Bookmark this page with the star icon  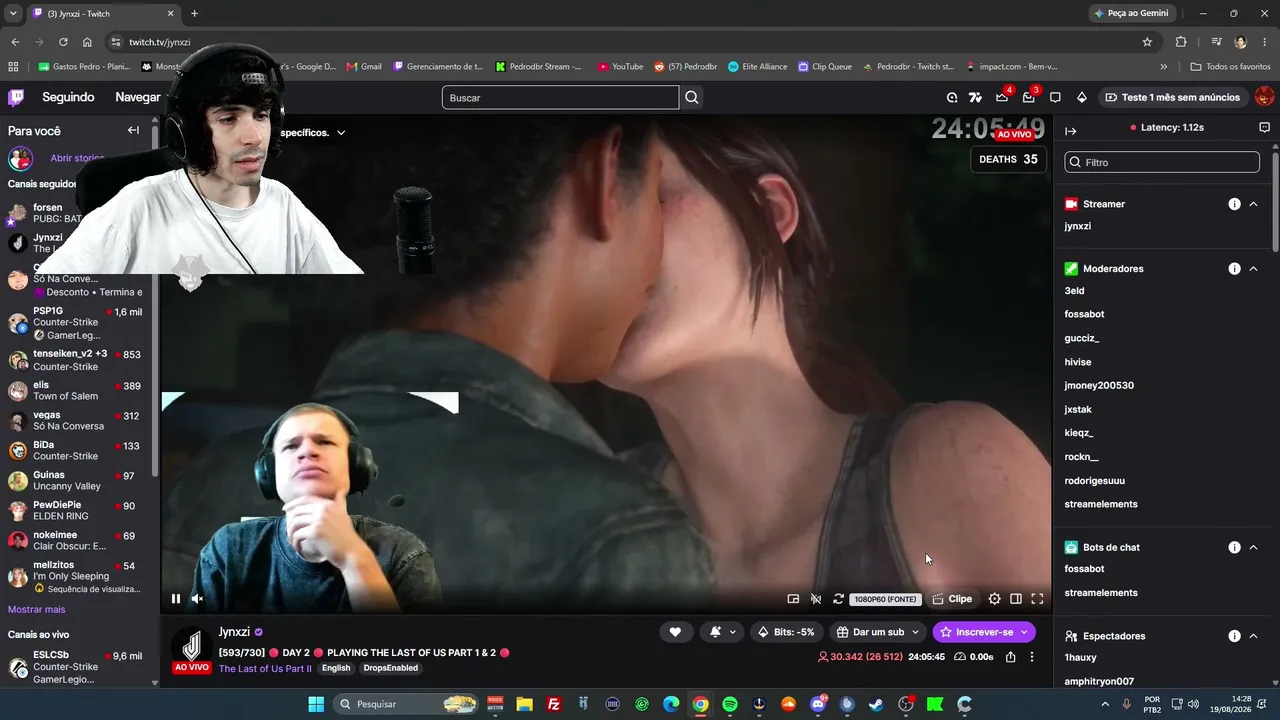tap(1147, 42)
